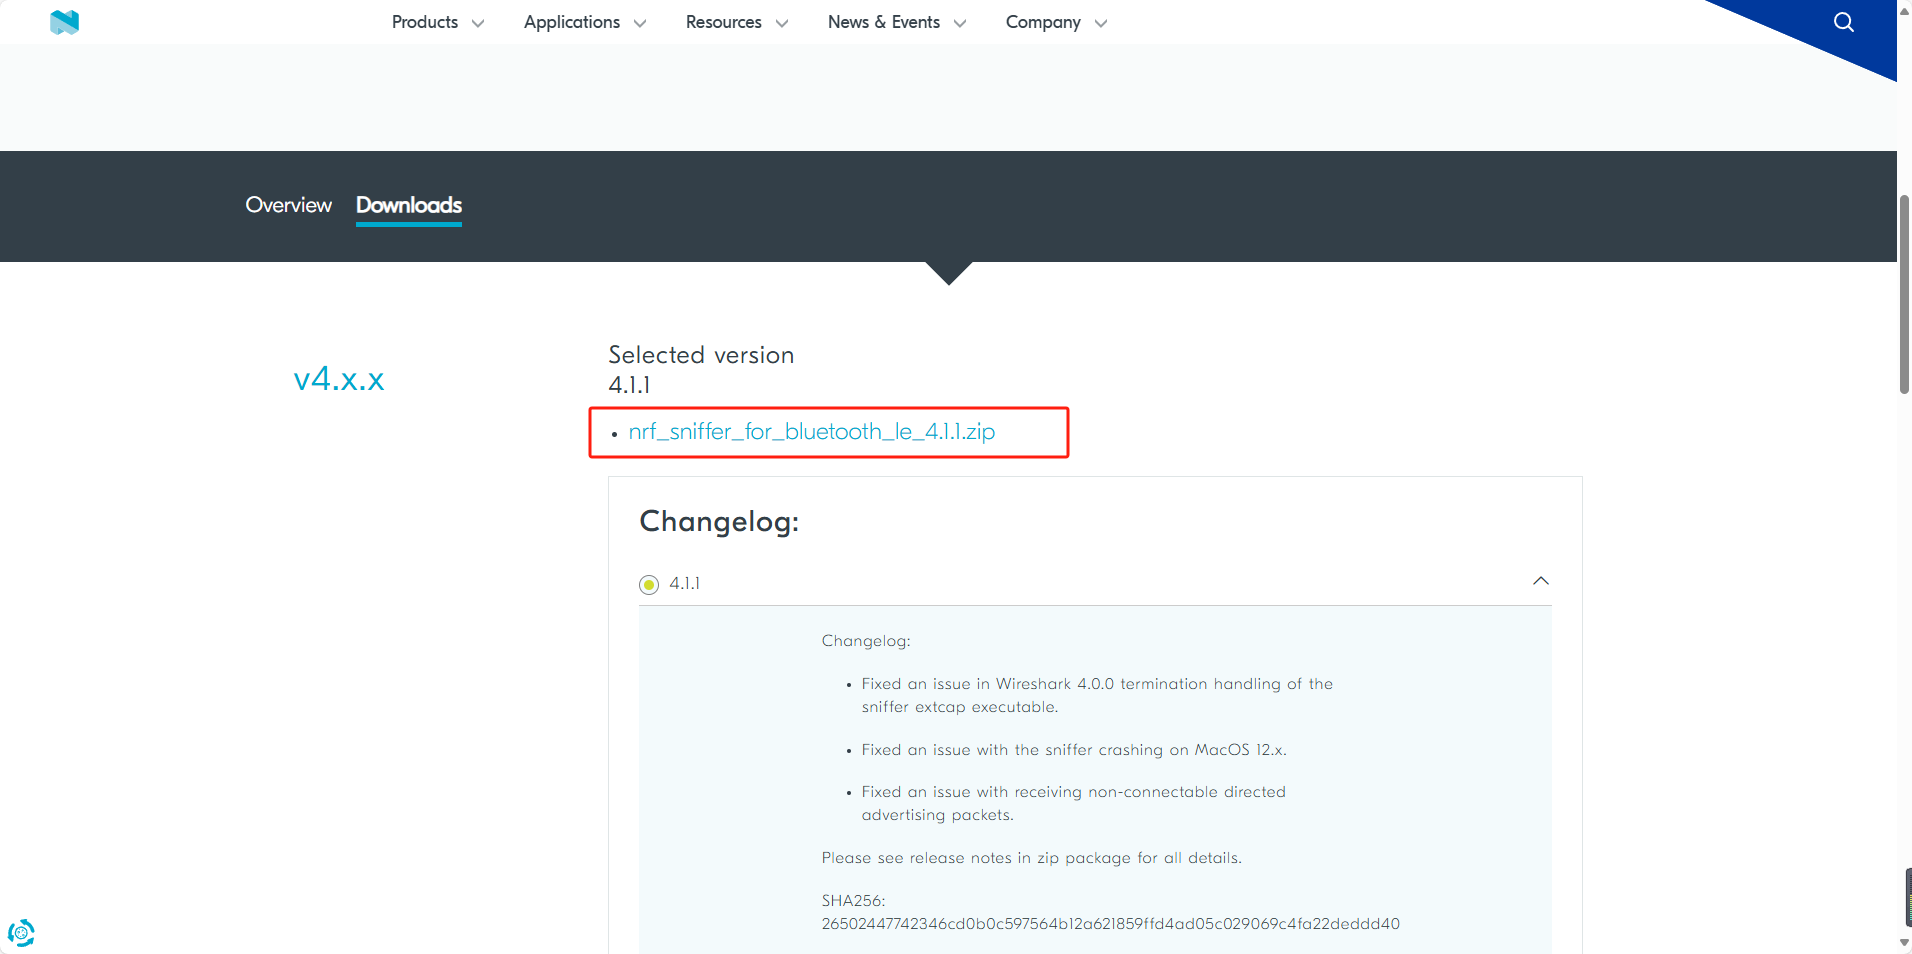The width and height of the screenshot is (1912, 954).
Task: Click the 'sniffer crashing on MacOS 12.x' item
Action: (x=1074, y=750)
